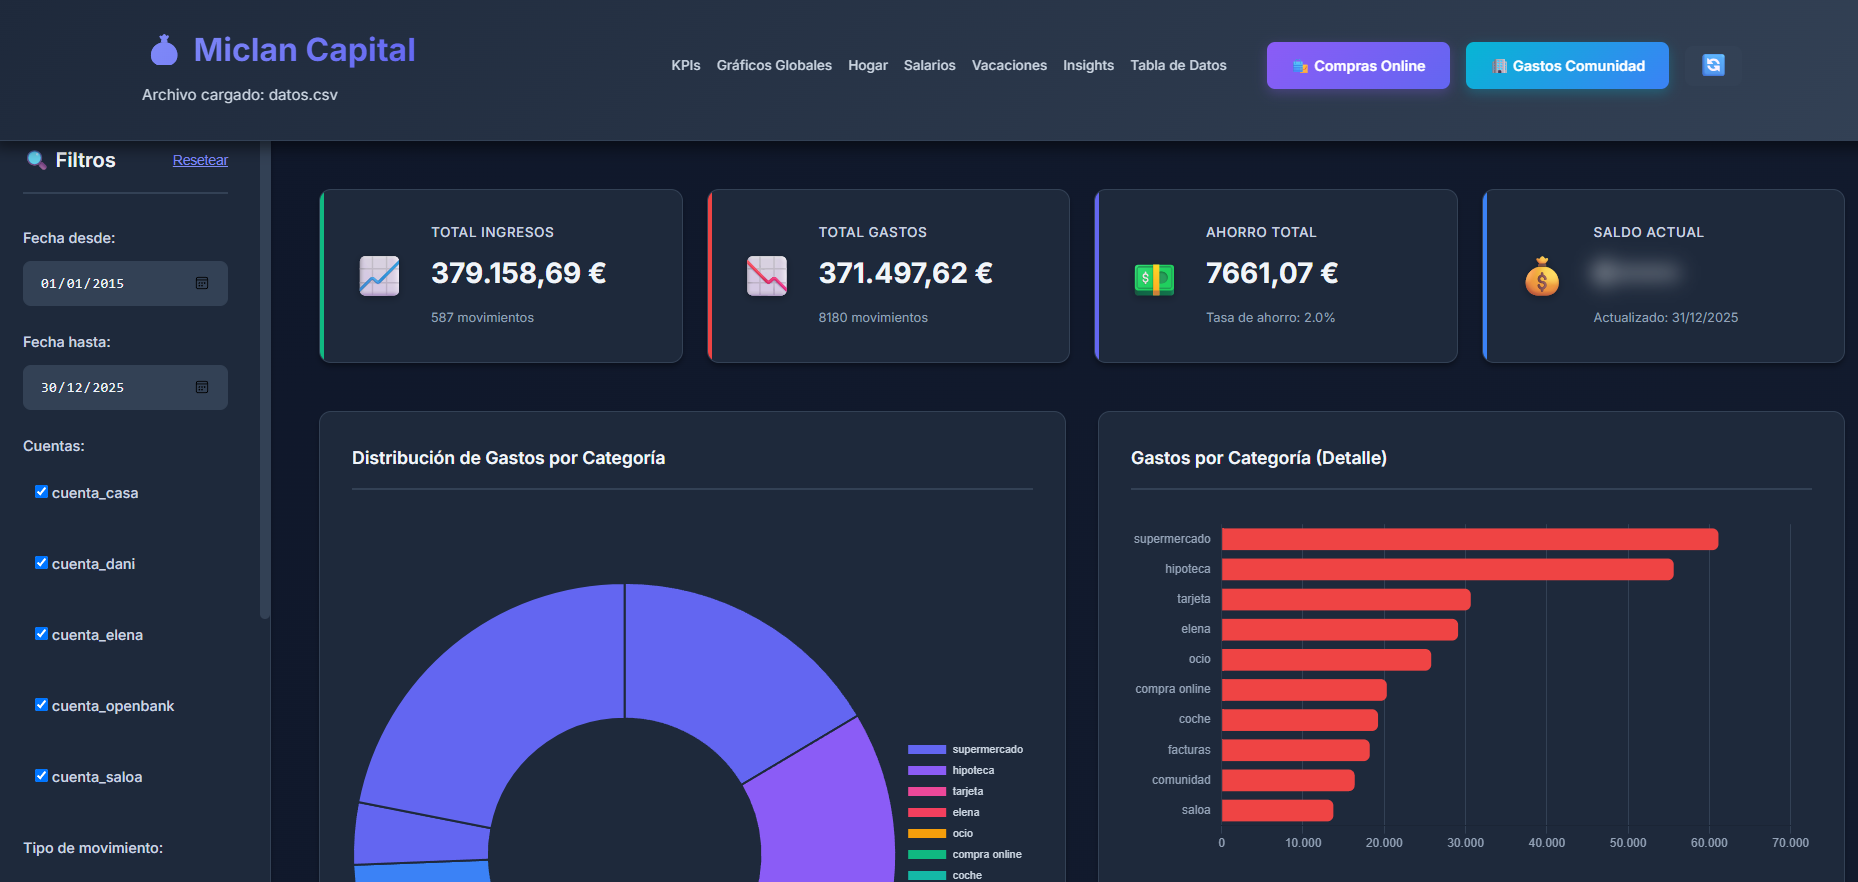Click 'Tasa de ahorro: 2.0%' text
The width and height of the screenshot is (1858, 882).
click(x=1270, y=317)
